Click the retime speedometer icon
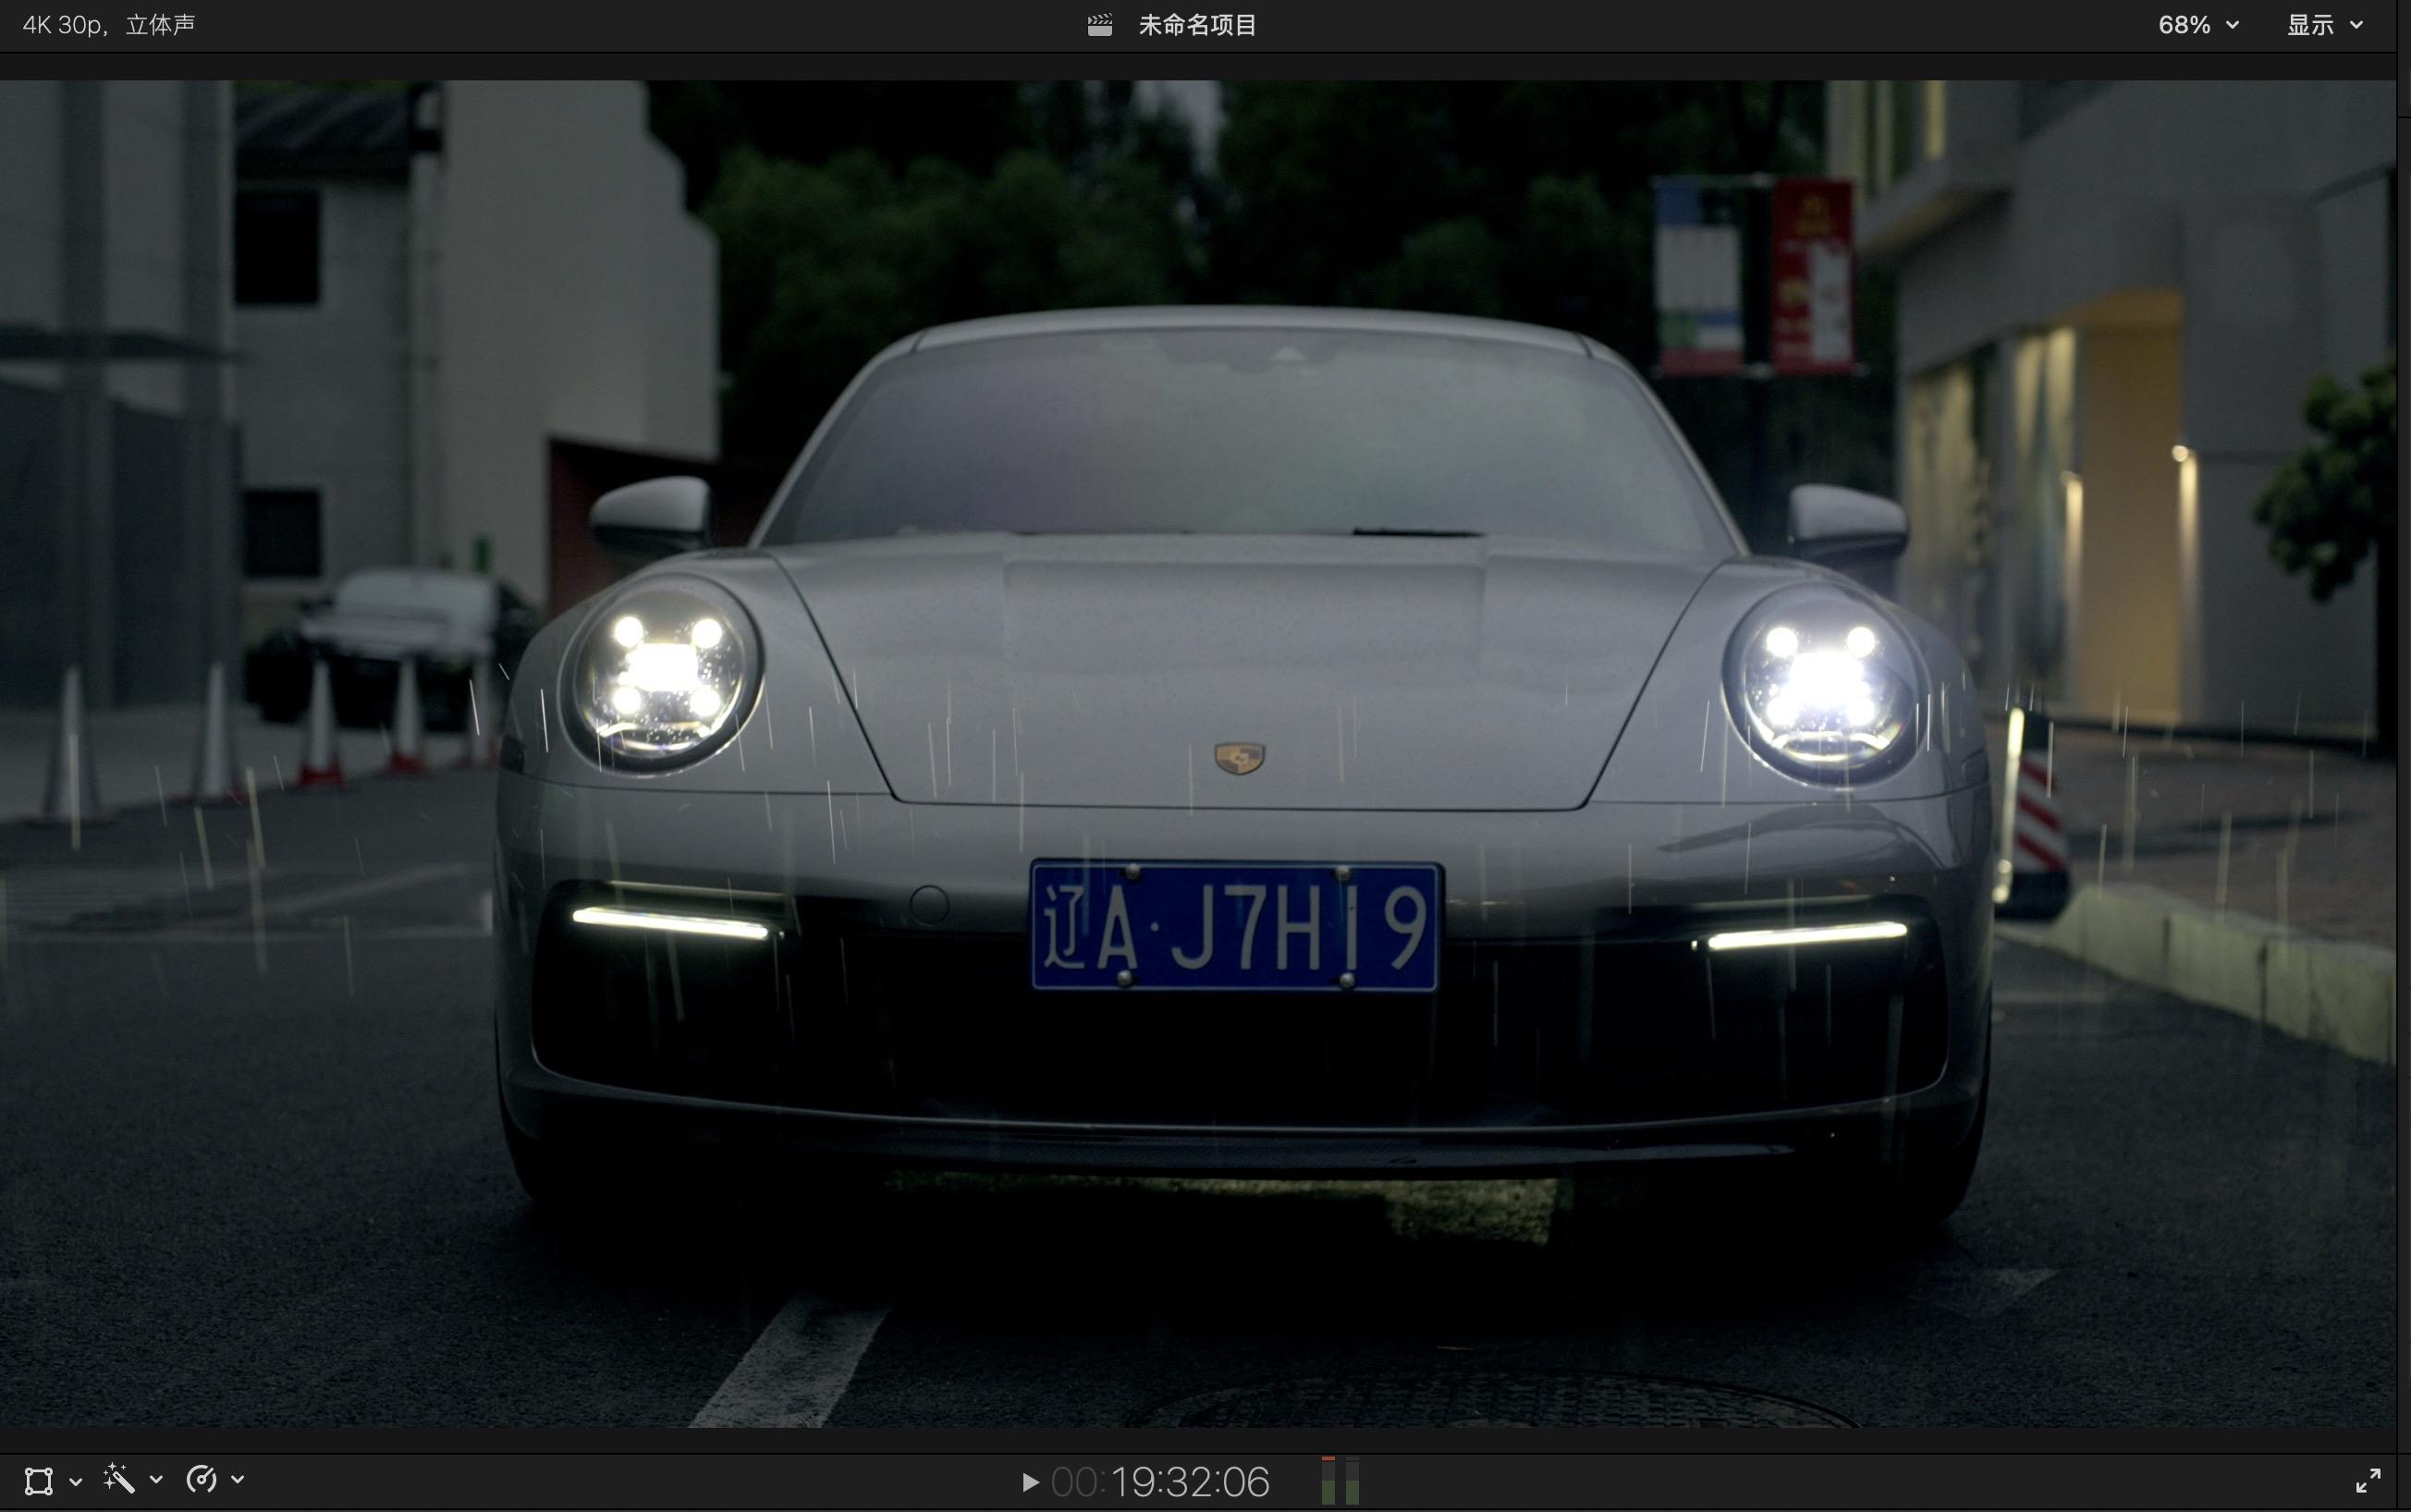The image size is (2411, 1512). pyautogui.click(x=201, y=1479)
